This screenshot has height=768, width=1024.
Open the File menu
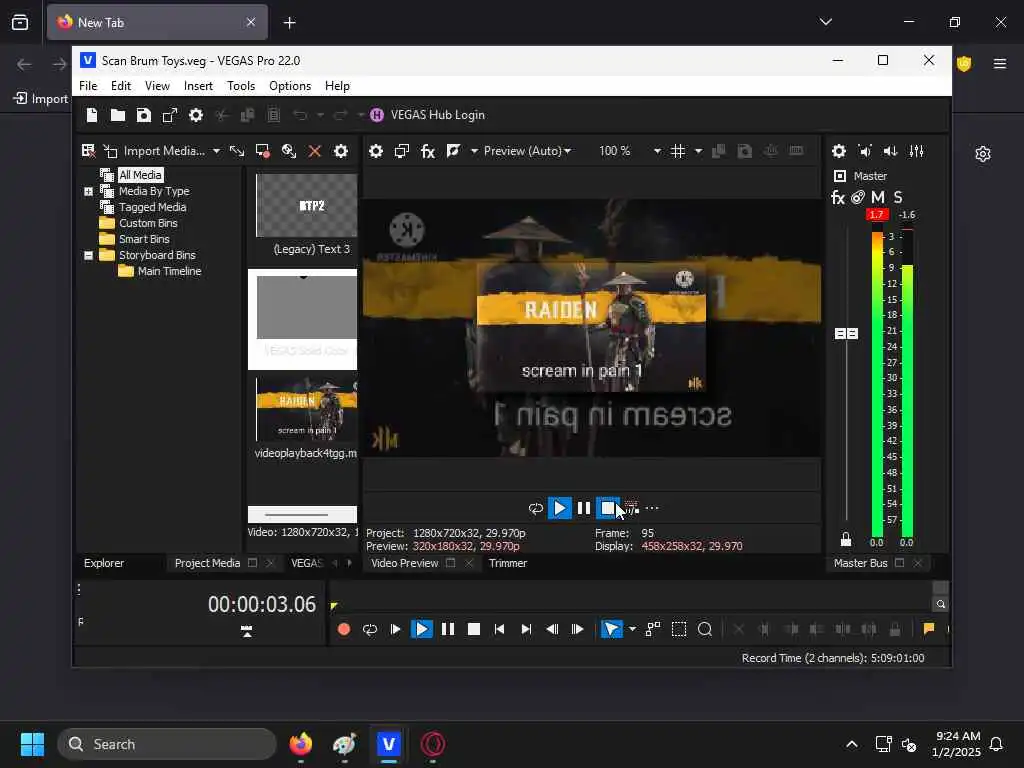pyautogui.click(x=88, y=86)
